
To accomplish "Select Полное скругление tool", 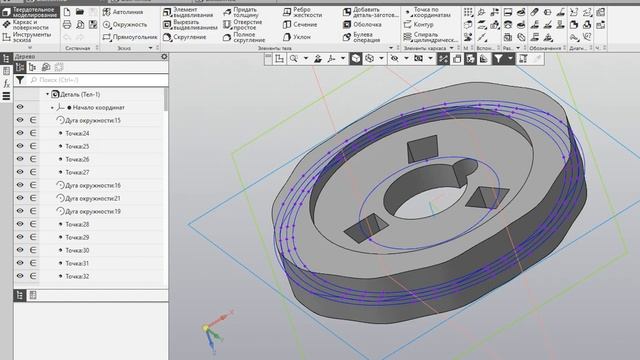I will click(244, 38).
